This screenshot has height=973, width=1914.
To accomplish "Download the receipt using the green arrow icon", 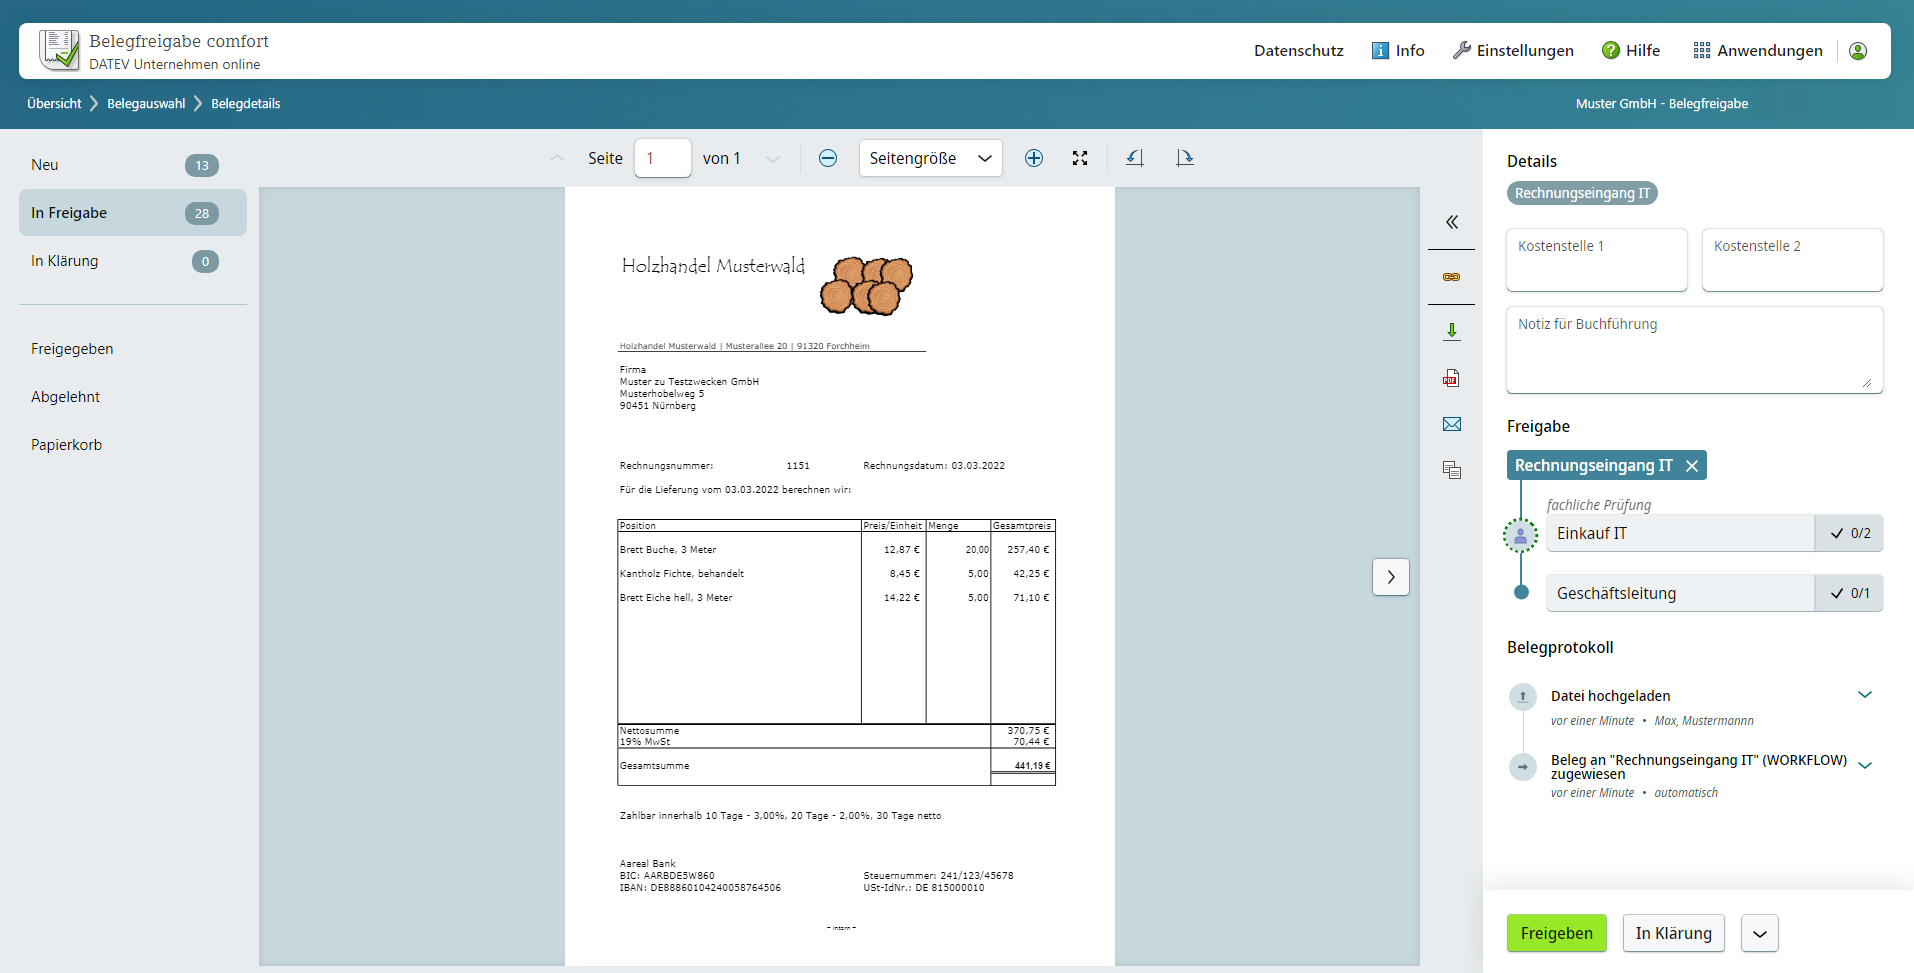I will pyautogui.click(x=1452, y=331).
